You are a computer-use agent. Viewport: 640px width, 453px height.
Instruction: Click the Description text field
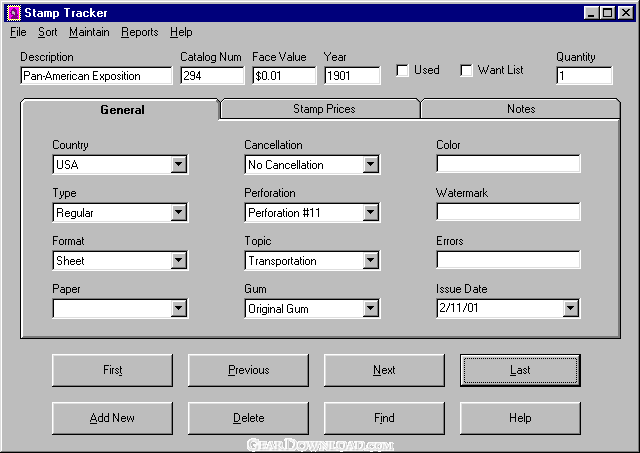point(95,76)
